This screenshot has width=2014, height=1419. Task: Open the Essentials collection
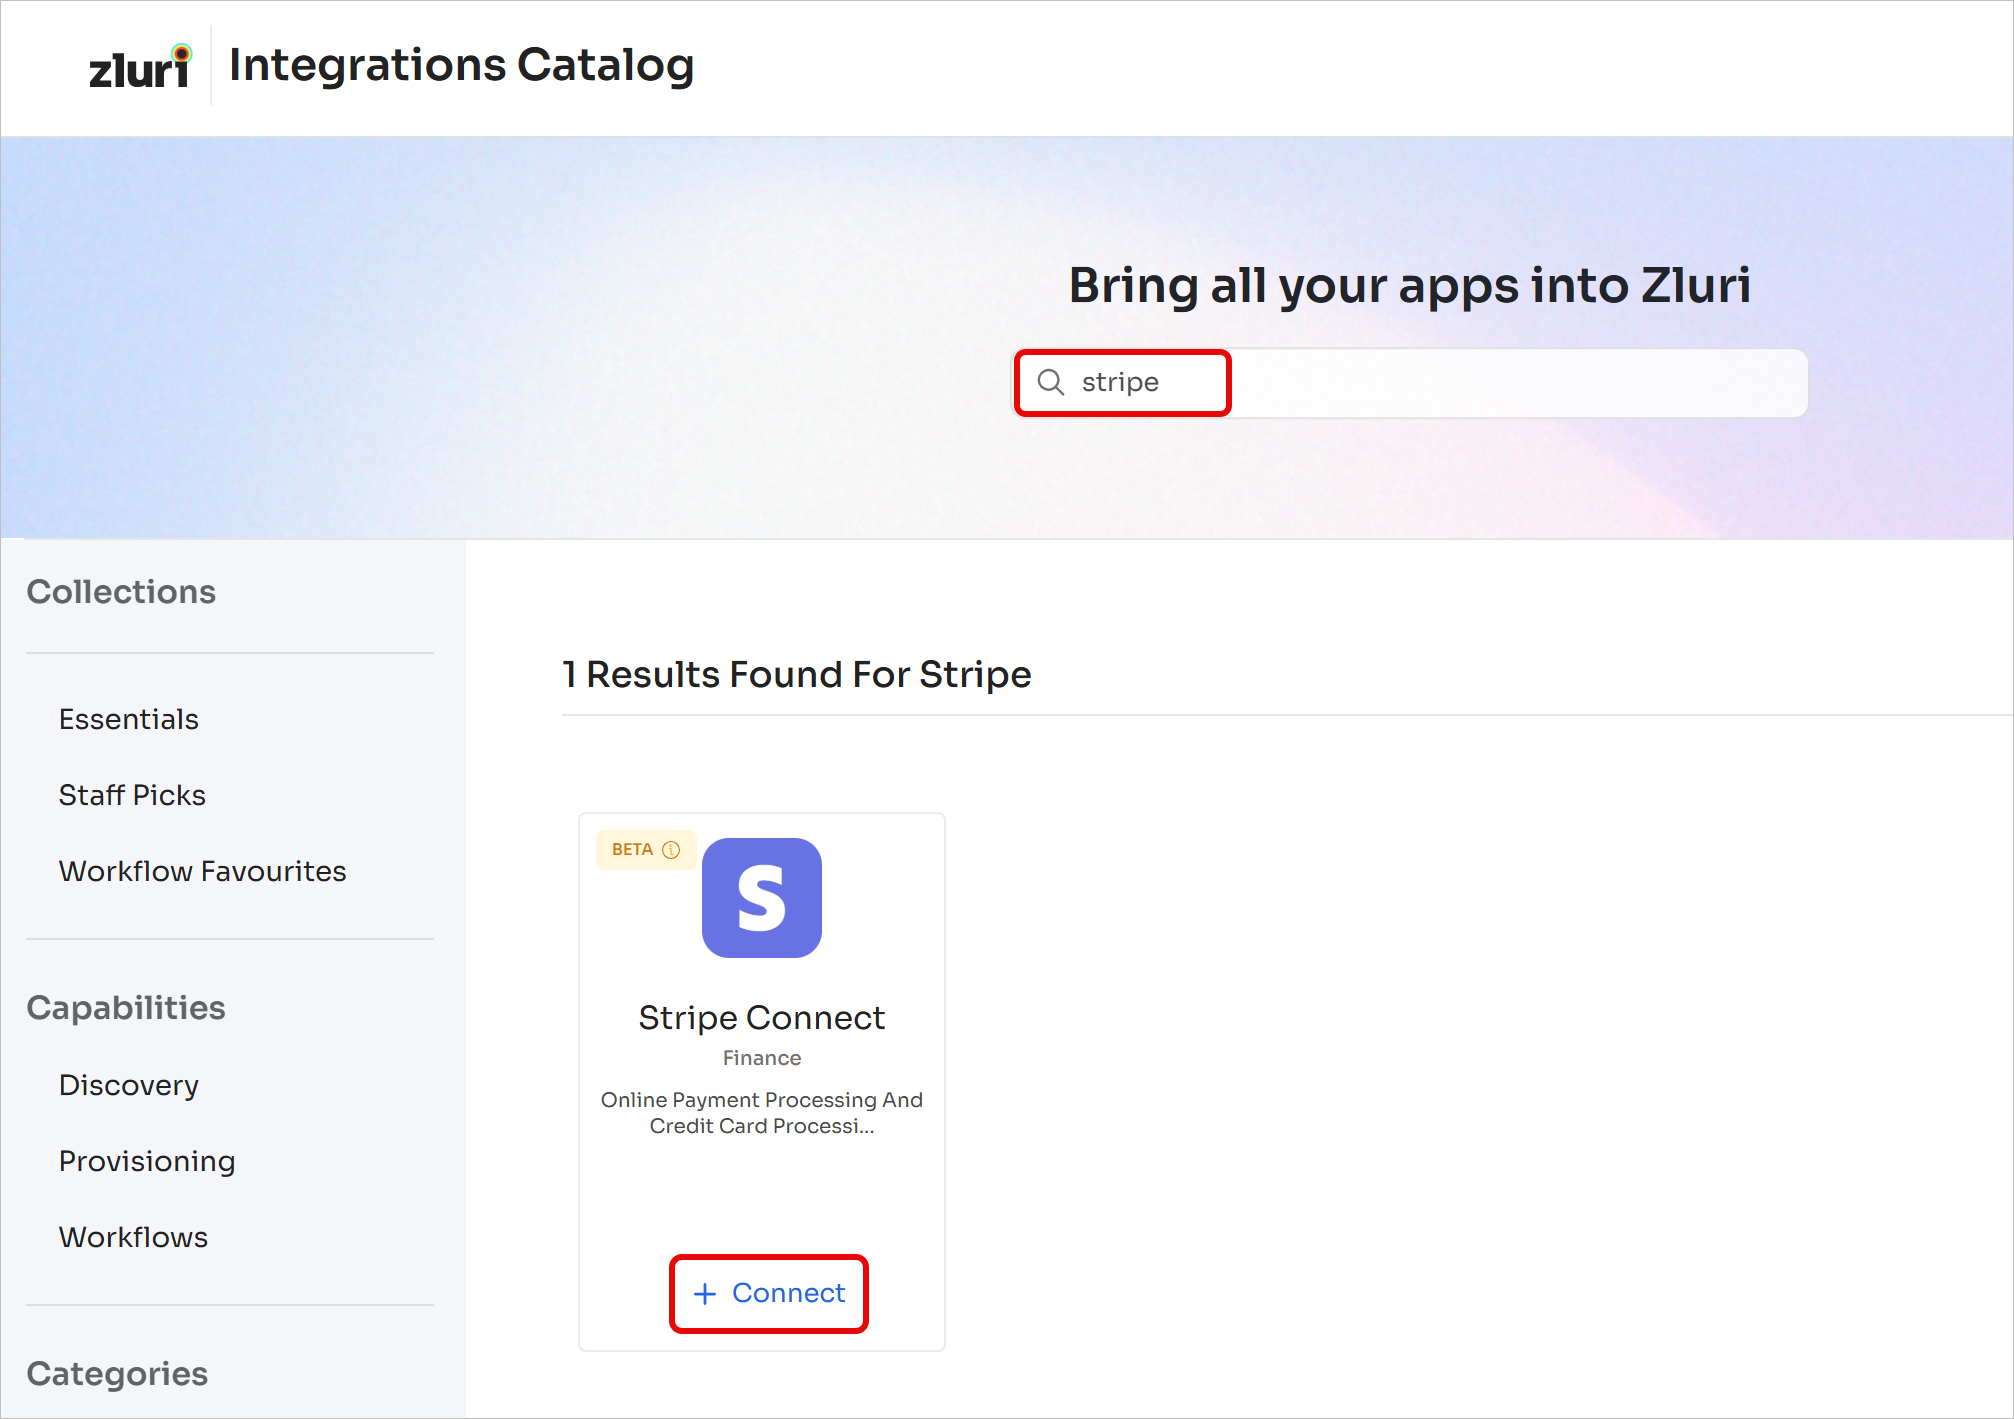pos(129,719)
